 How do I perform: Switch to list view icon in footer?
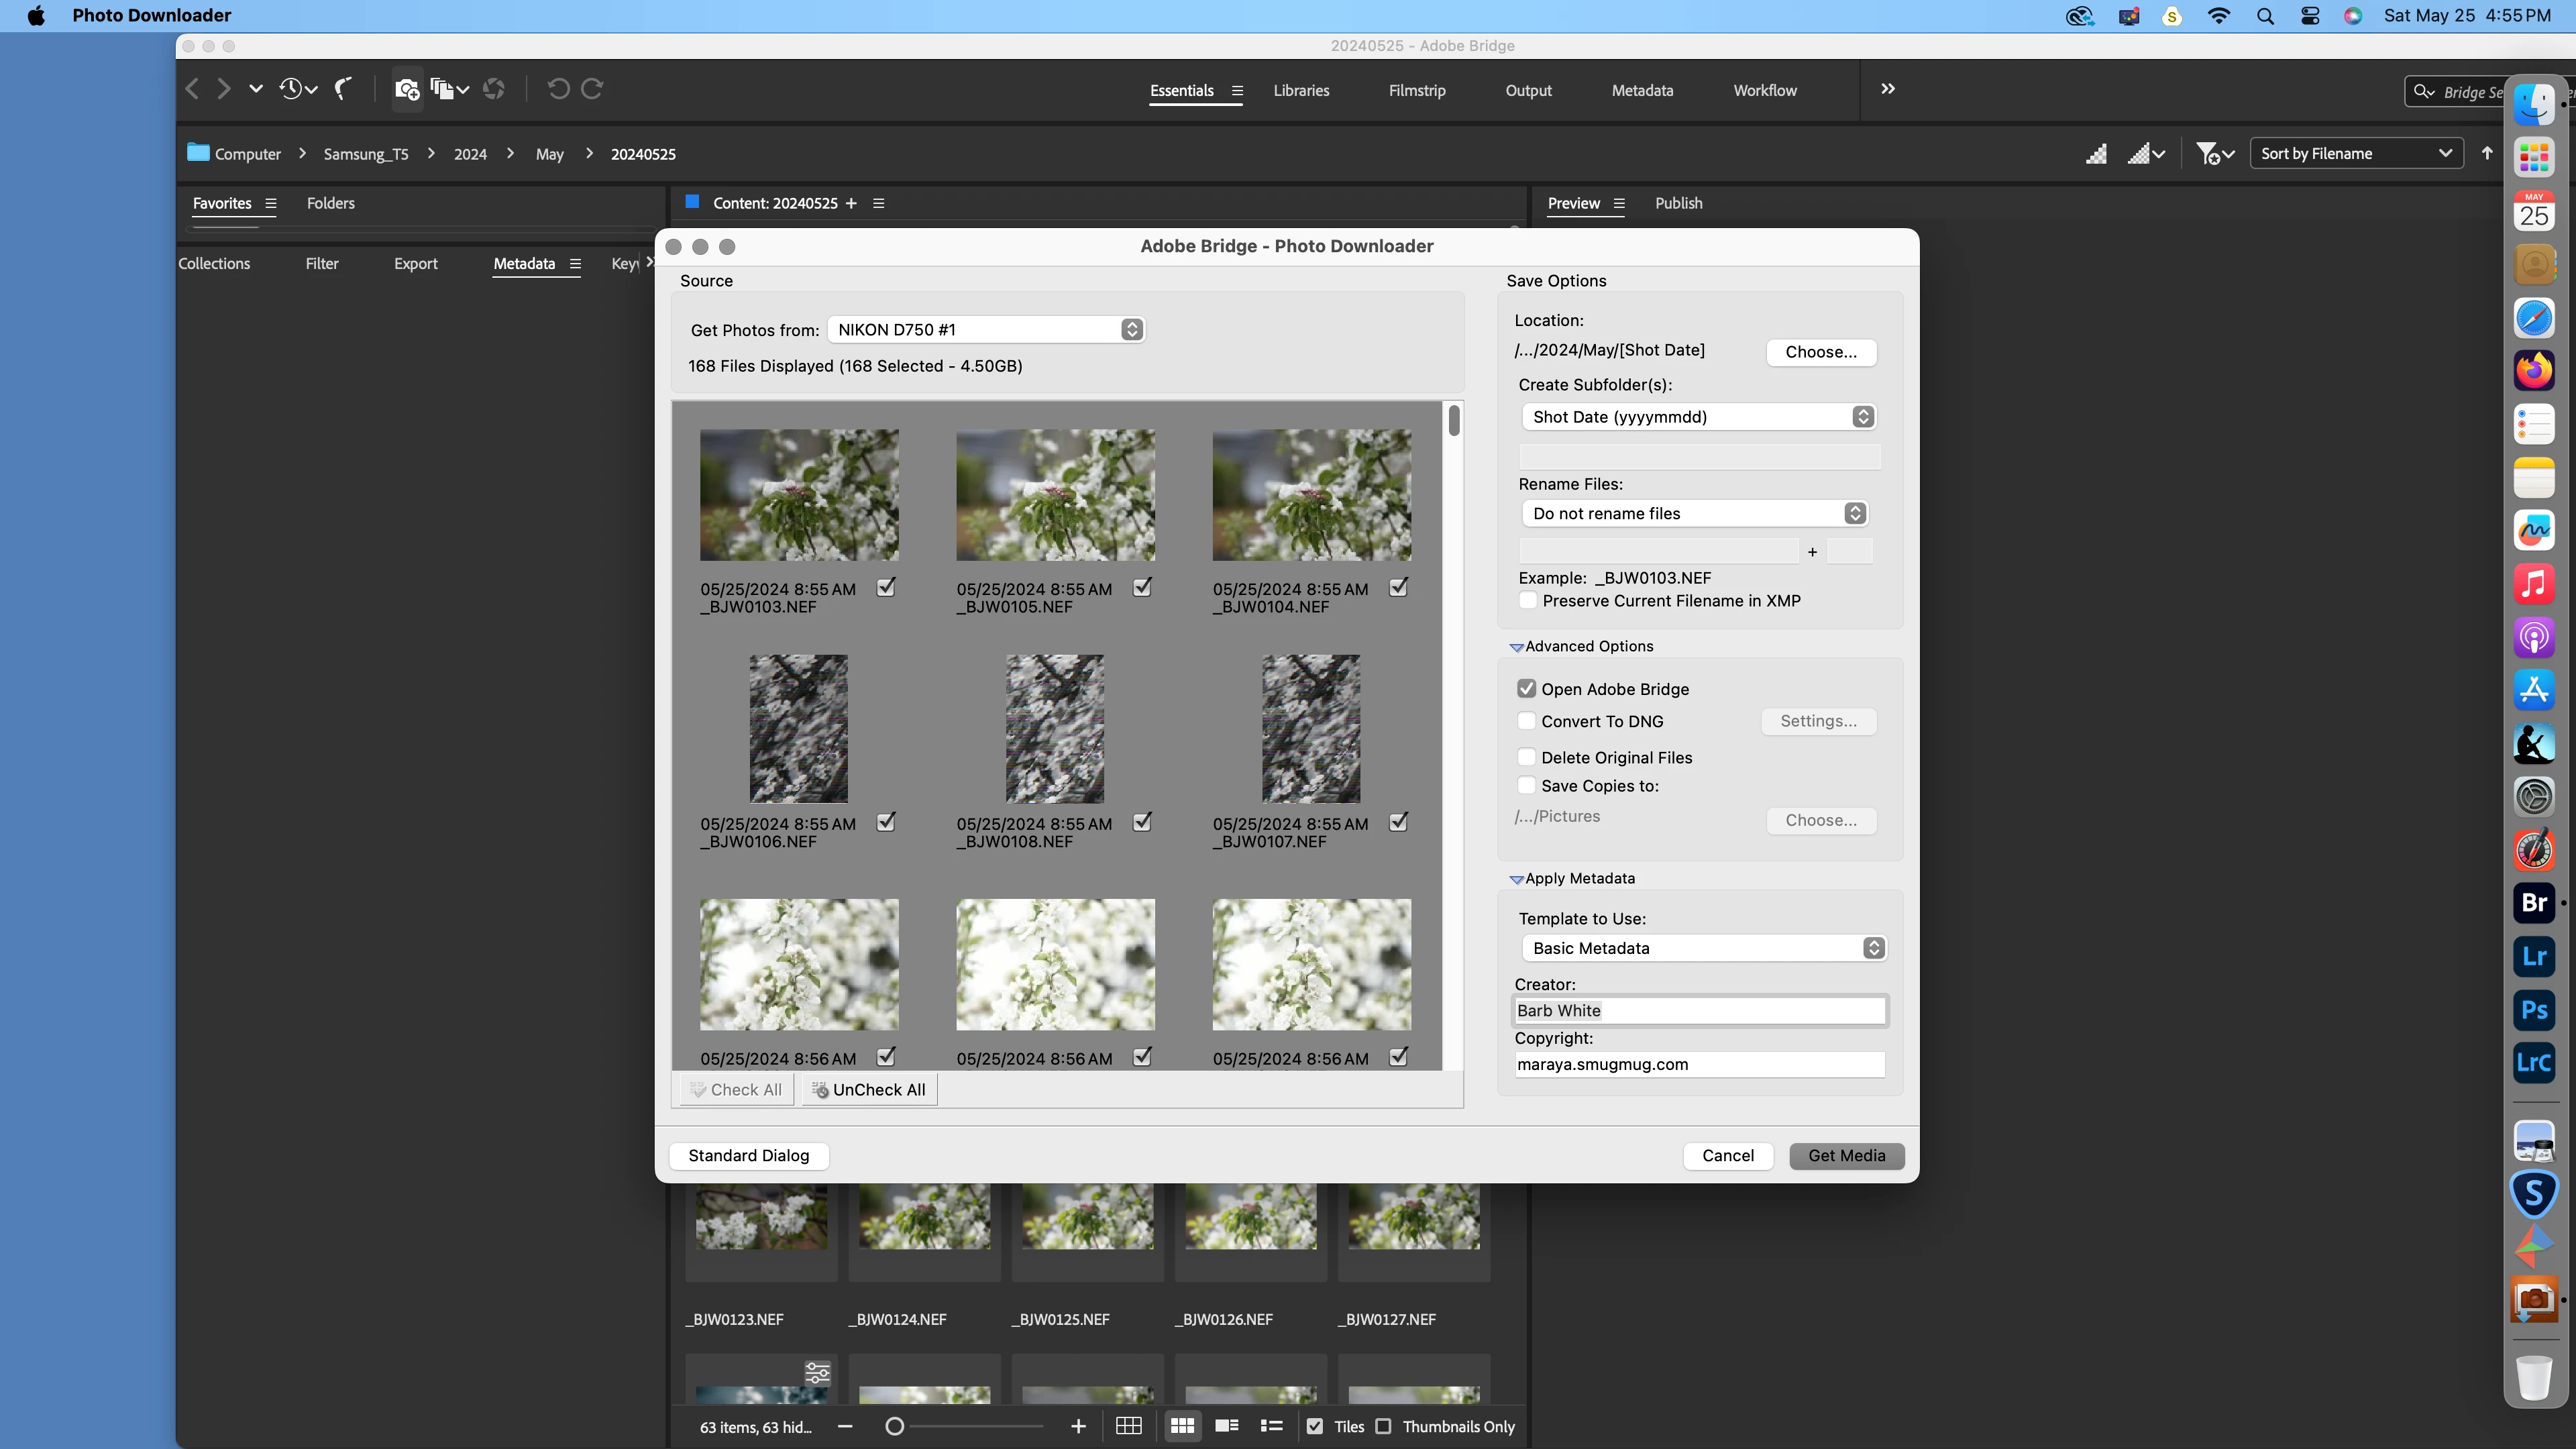pos(1271,1426)
